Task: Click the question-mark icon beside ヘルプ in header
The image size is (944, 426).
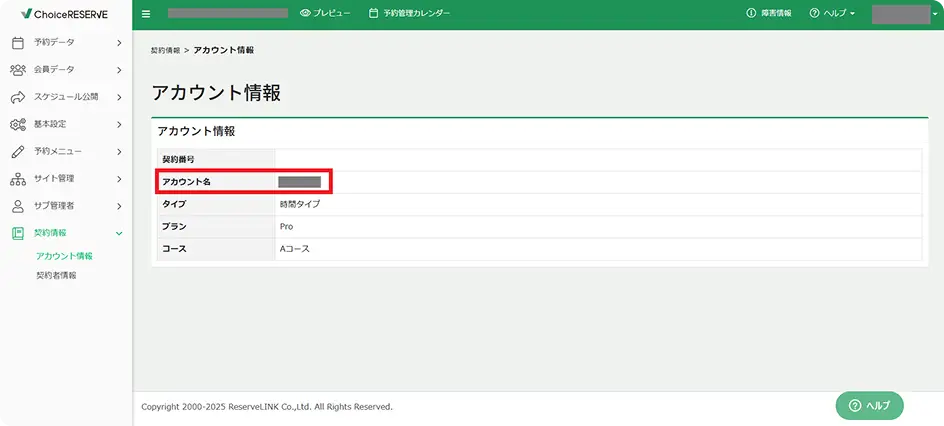Action: click(x=815, y=13)
